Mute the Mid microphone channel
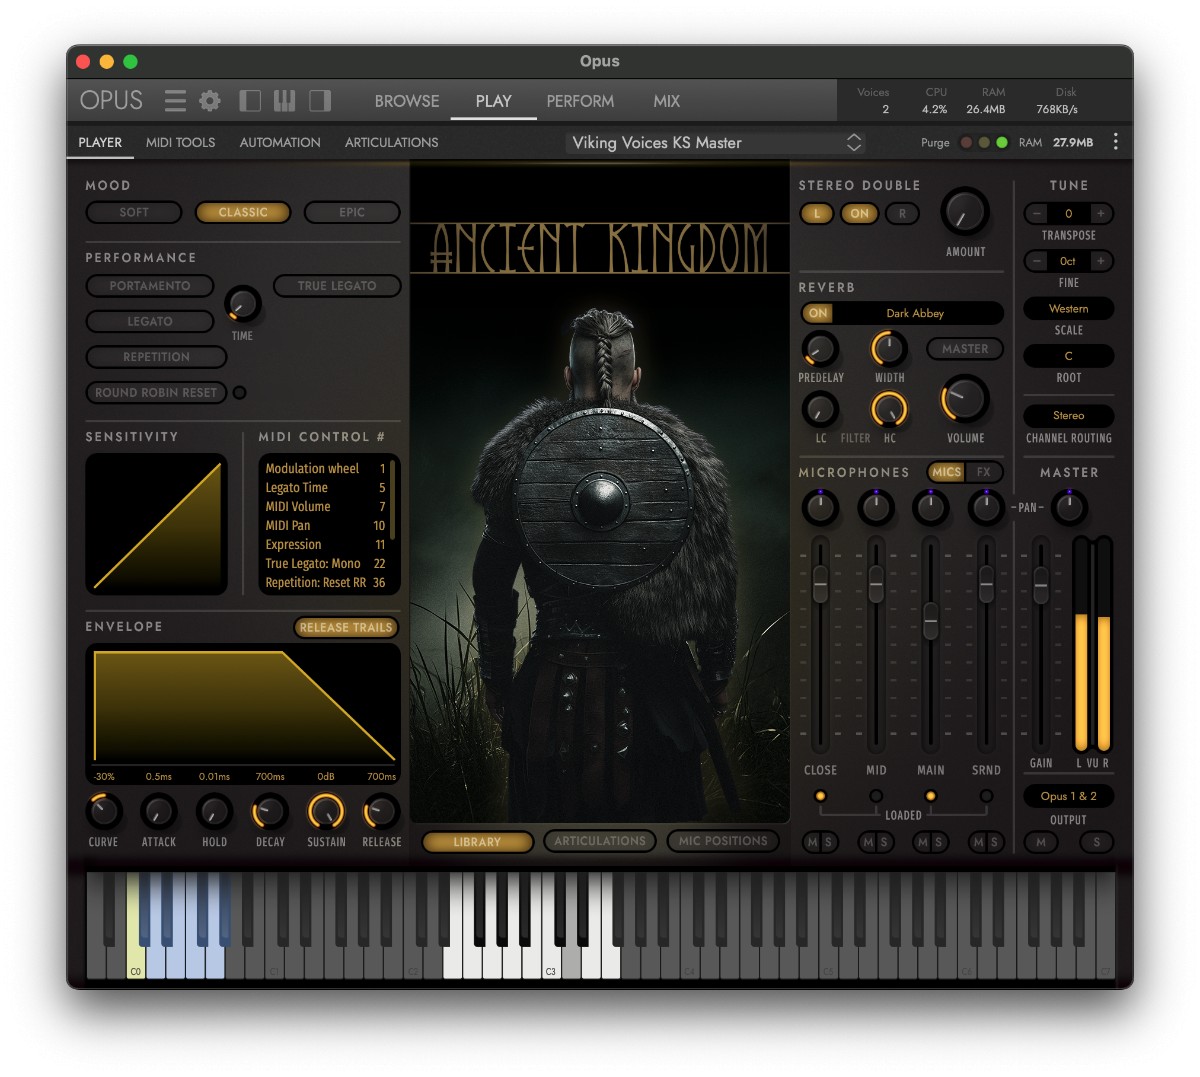Viewport: 1200px width, 1077px height. tap(868, 842)
